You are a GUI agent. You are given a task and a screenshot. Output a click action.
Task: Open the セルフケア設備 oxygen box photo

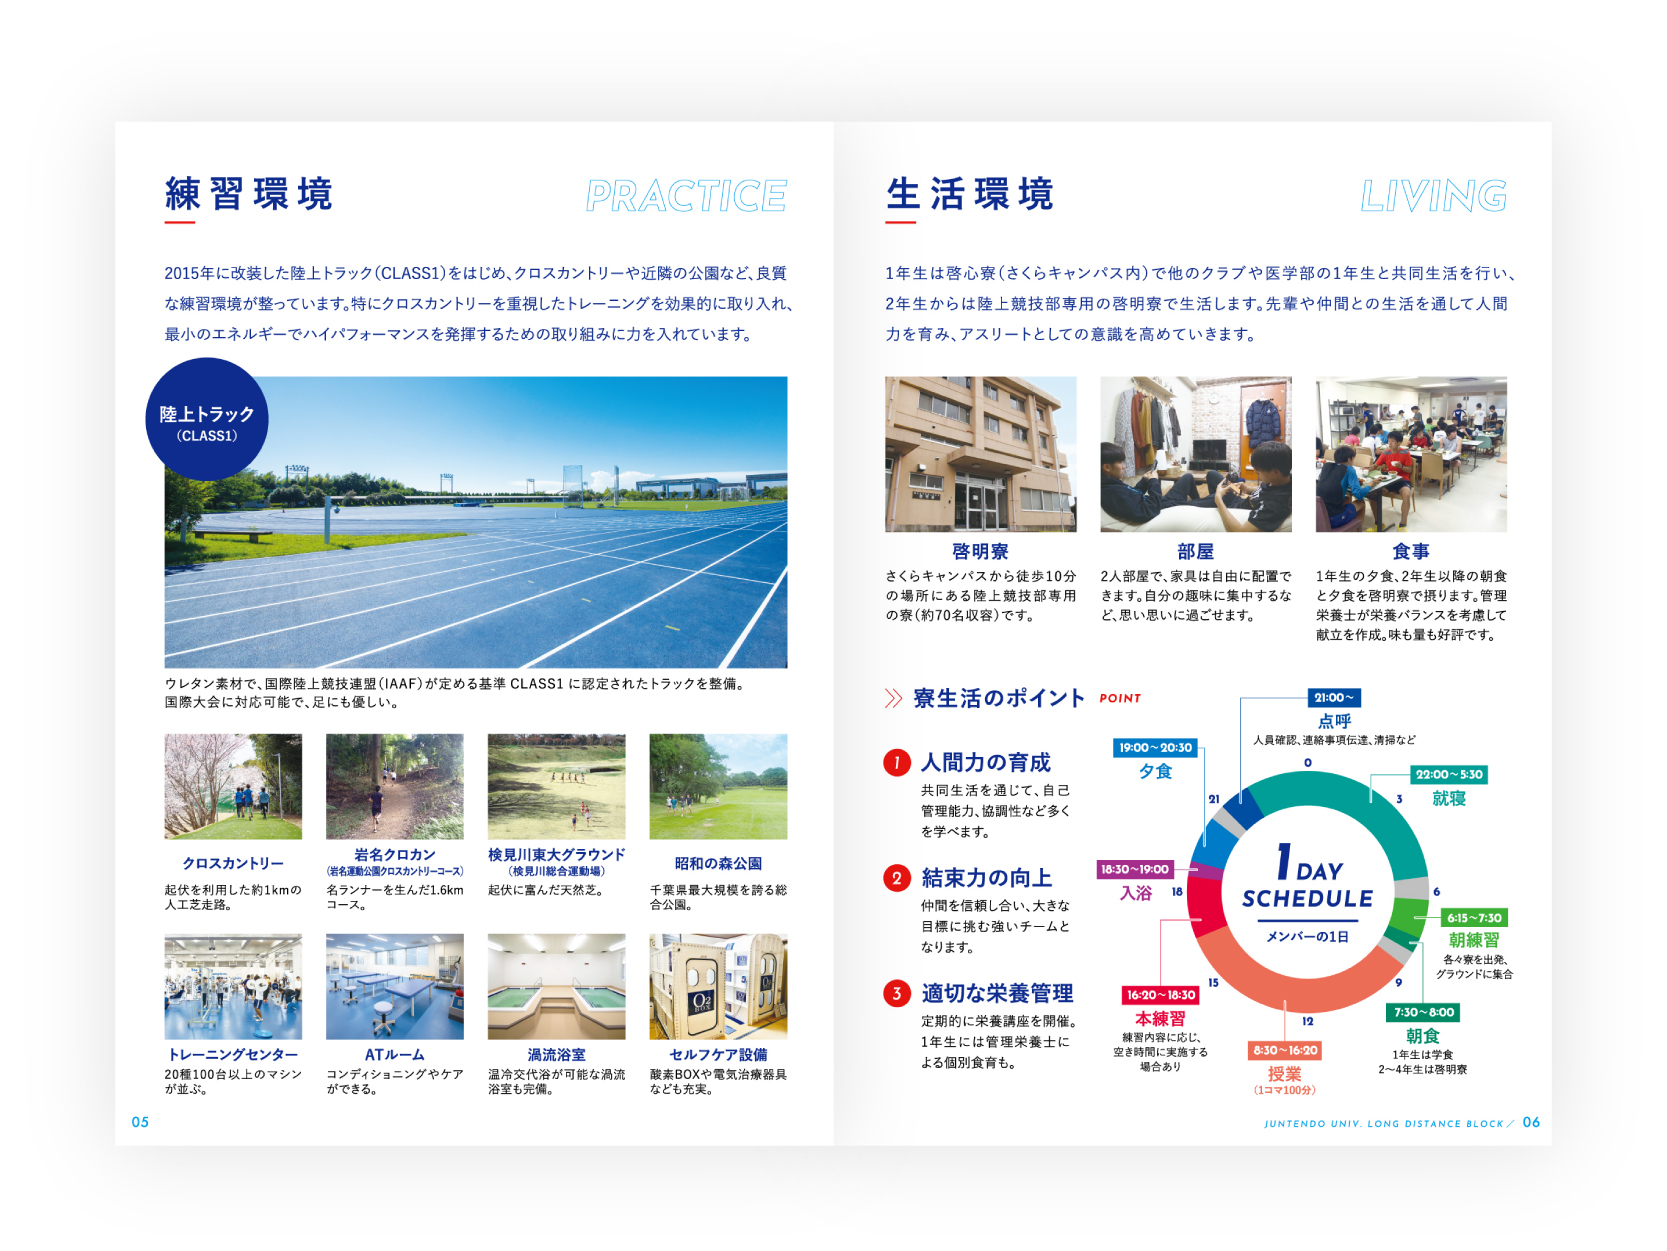tap(718, 987)
